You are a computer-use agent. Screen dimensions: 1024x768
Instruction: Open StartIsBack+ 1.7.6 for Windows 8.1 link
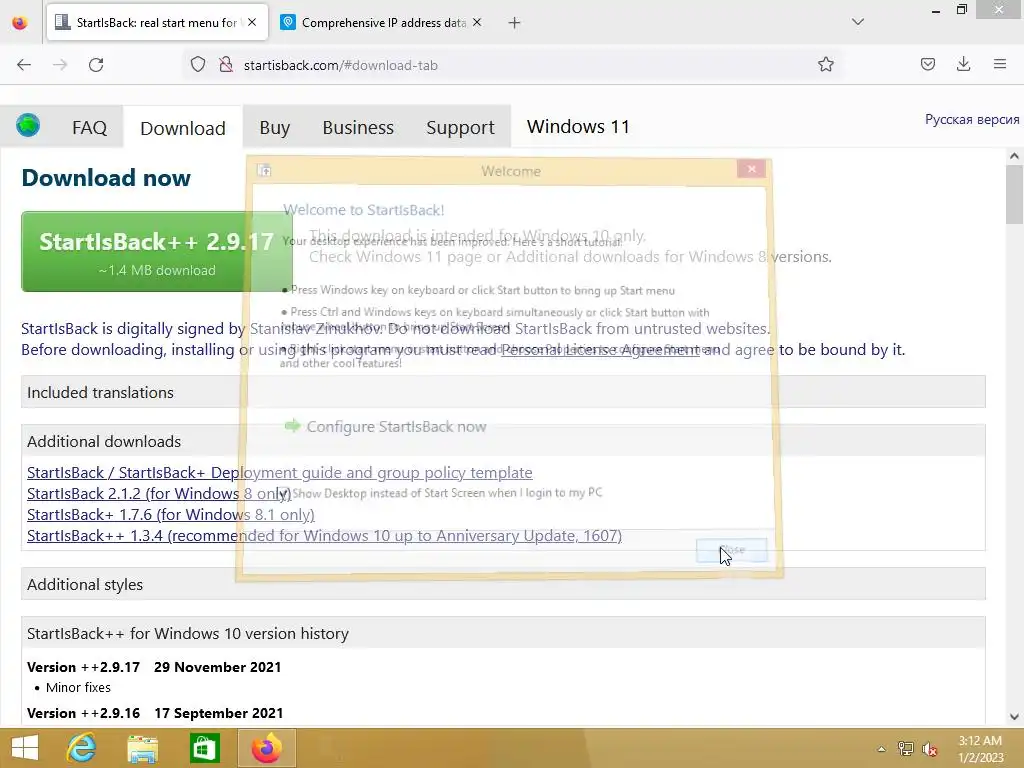[x=170, y=514]
